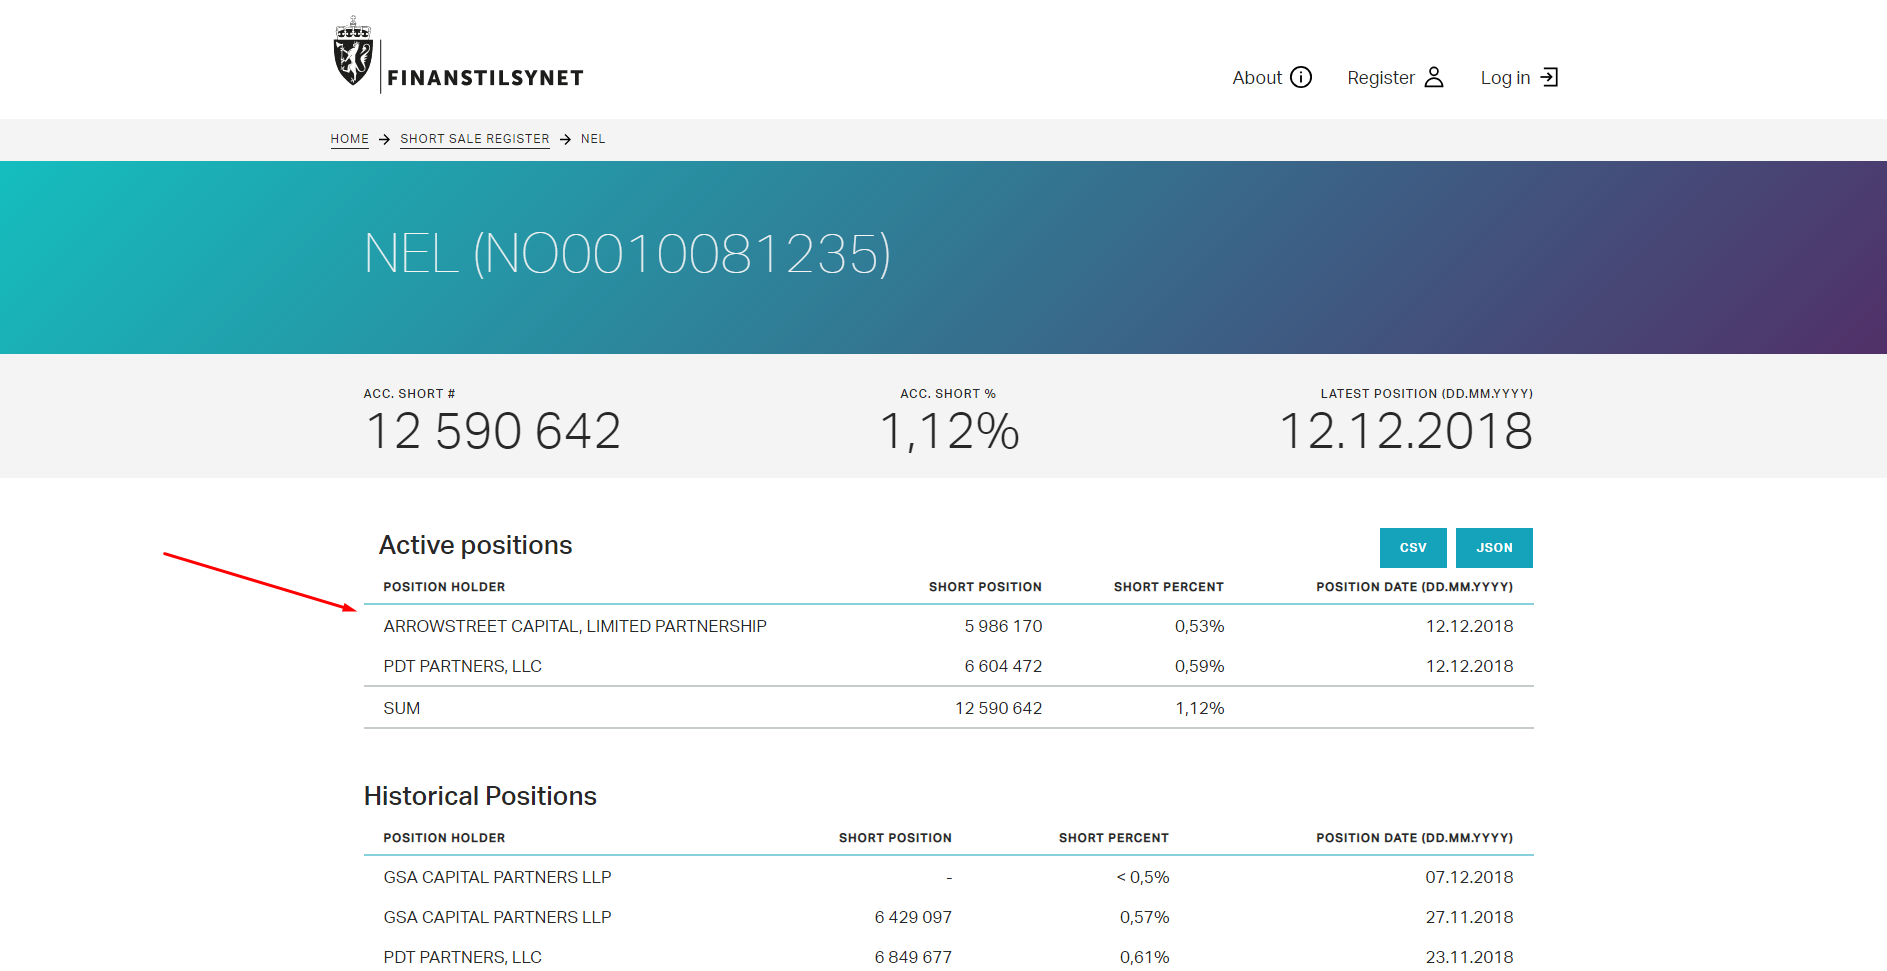Click historical date 27.11.2018
The image size is (1887, 971).
click(x=1469, y=917)
